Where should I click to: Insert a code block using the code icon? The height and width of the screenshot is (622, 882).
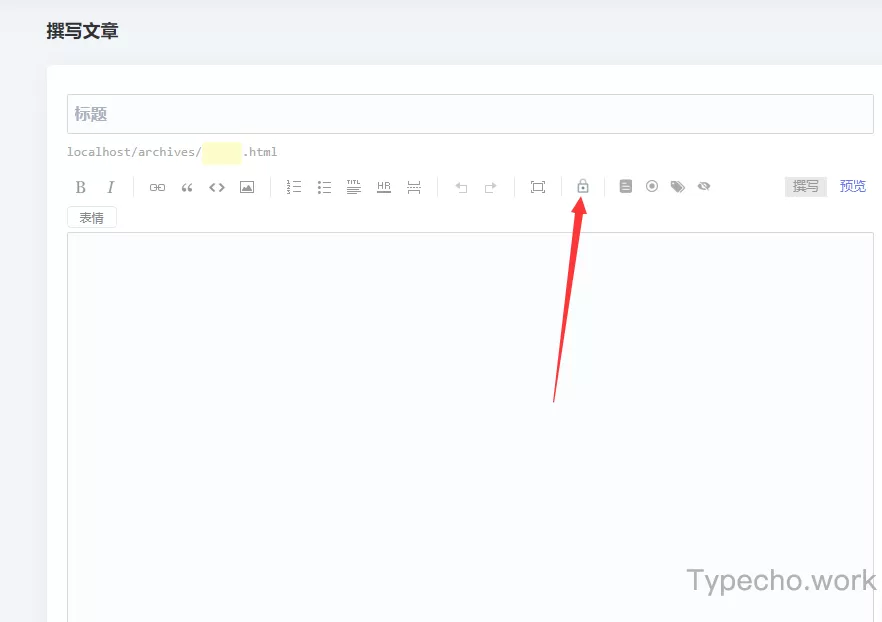(217, 187)
